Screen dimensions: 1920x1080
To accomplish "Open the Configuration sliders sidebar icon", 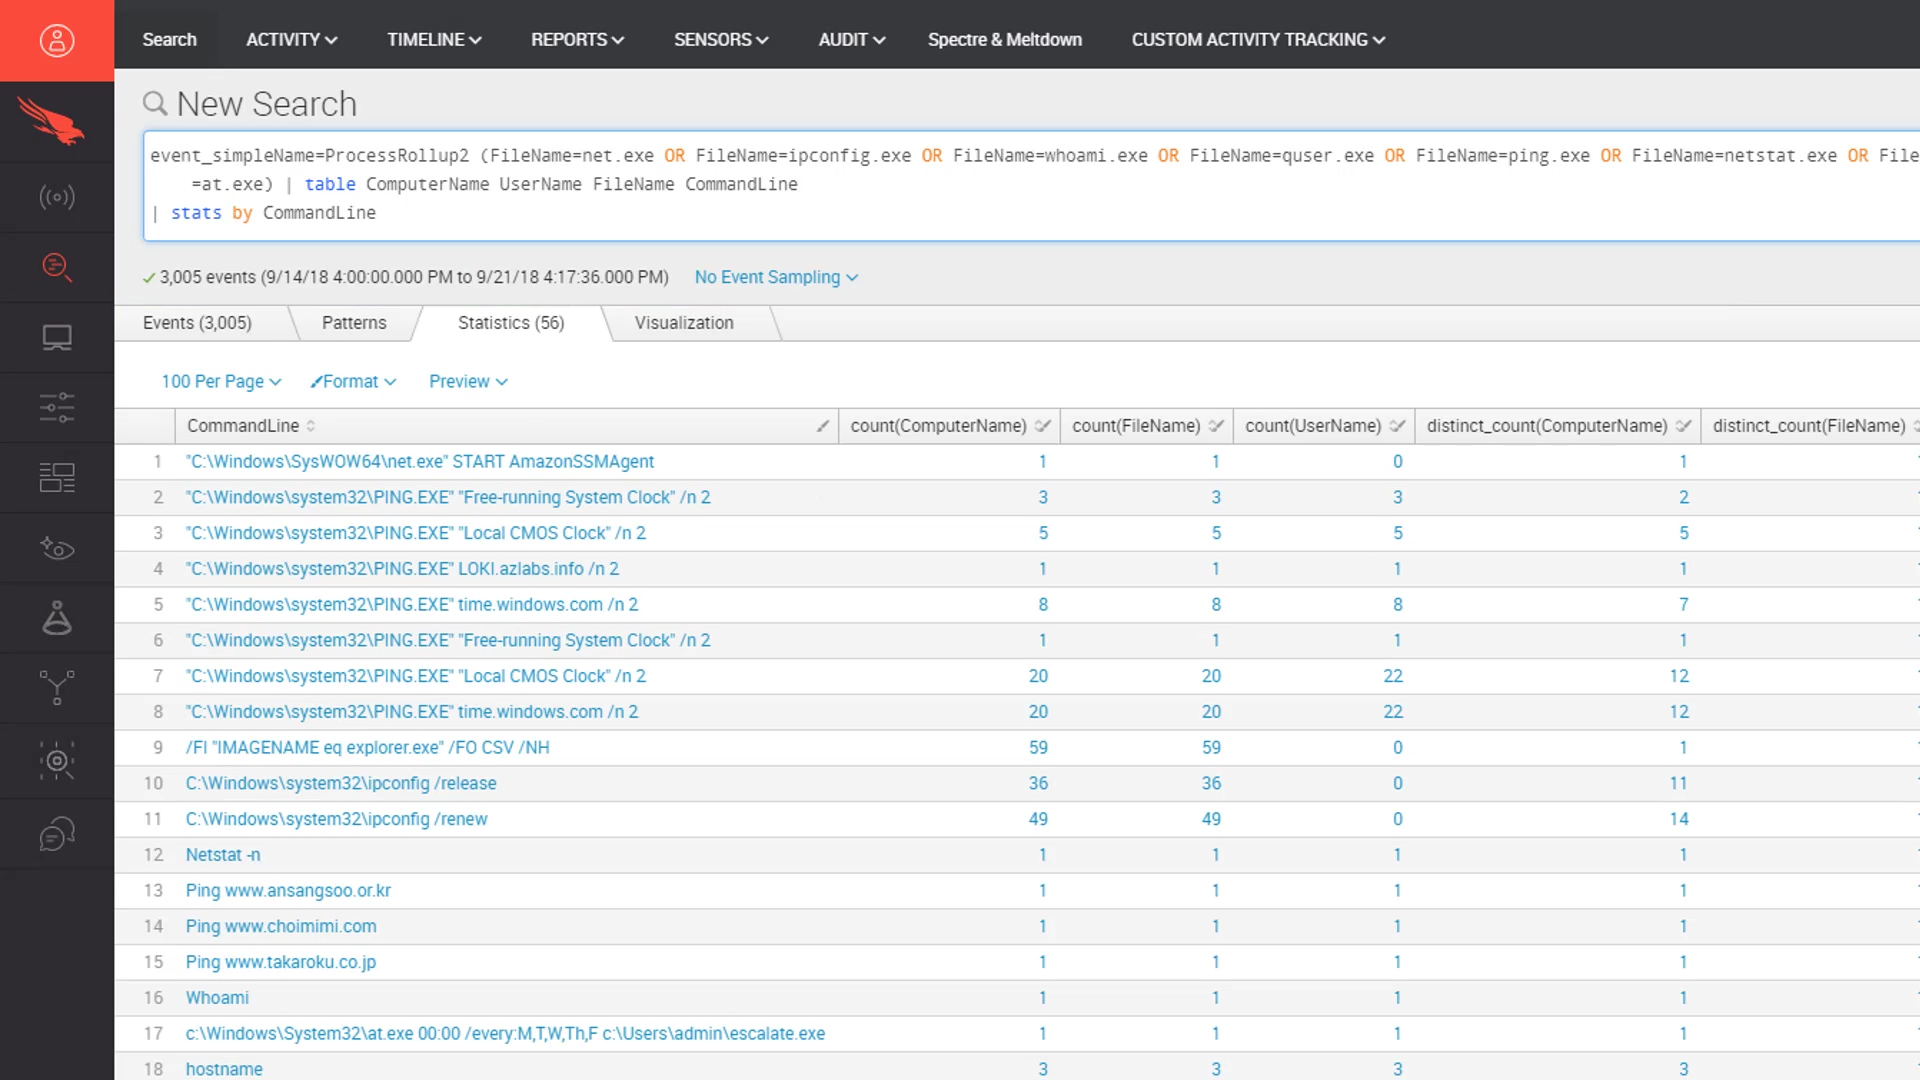I will pyautogui.click(x=57, y=408).
